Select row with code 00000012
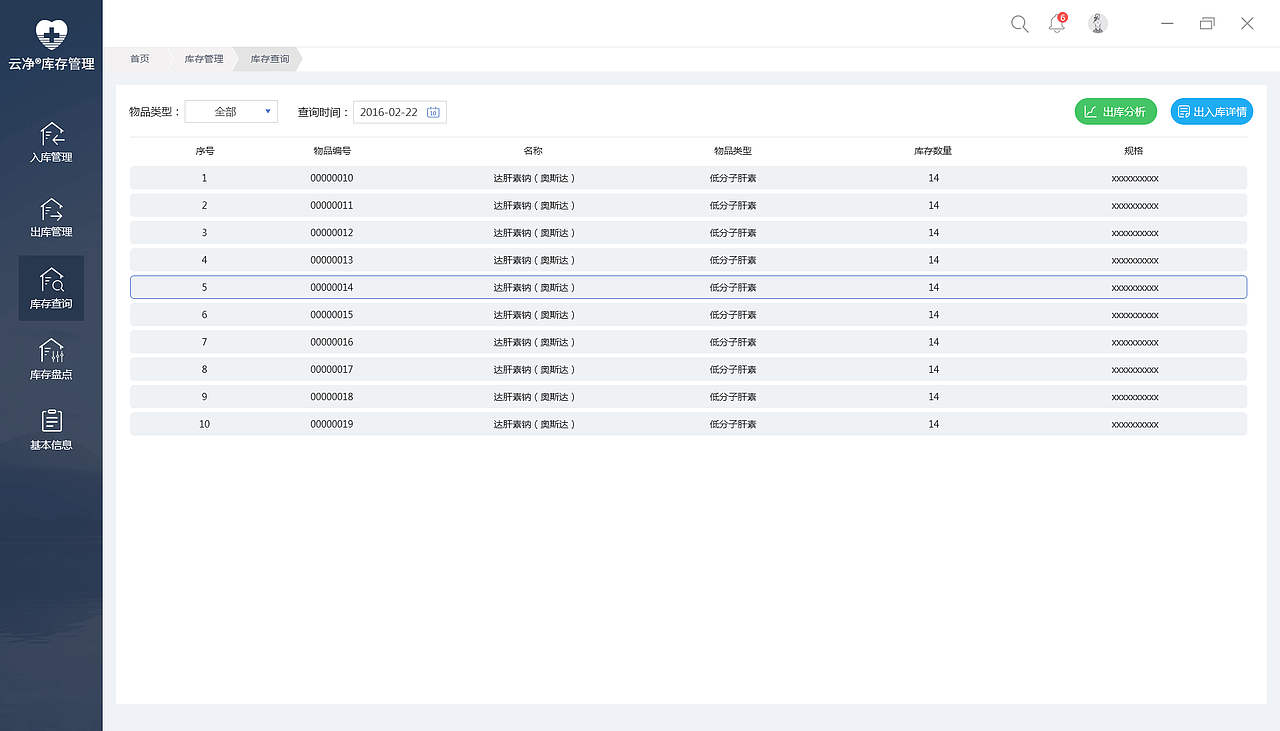Image resolution: width=1280 pixels, height=731 pixels. click(x=688, y=232)
